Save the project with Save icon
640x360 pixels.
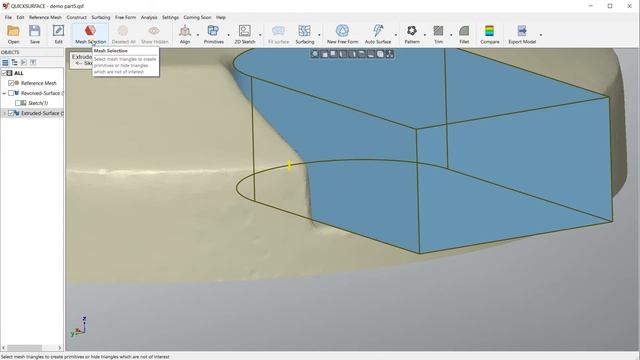point(35,34)
